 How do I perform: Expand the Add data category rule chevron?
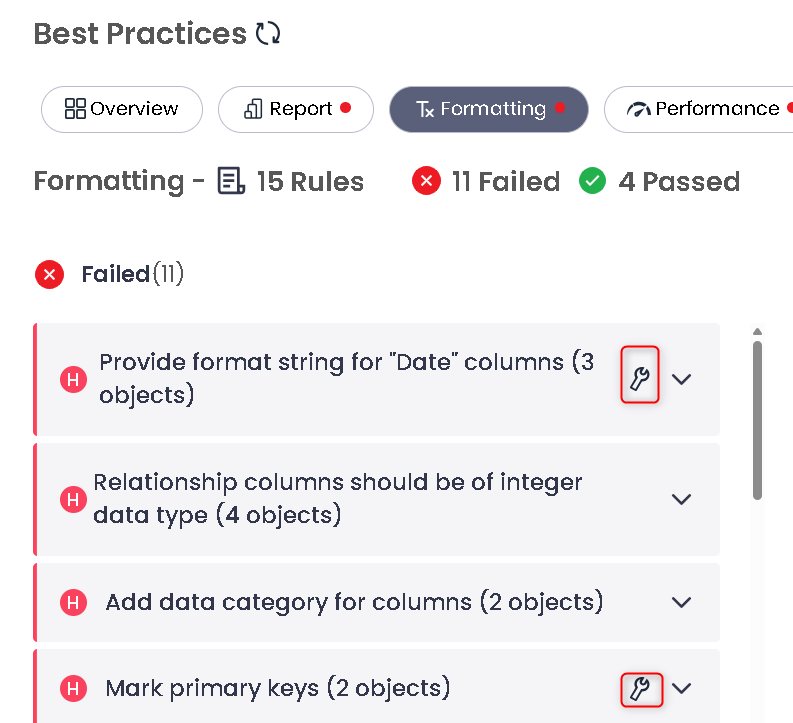click(x=682, y=602)
